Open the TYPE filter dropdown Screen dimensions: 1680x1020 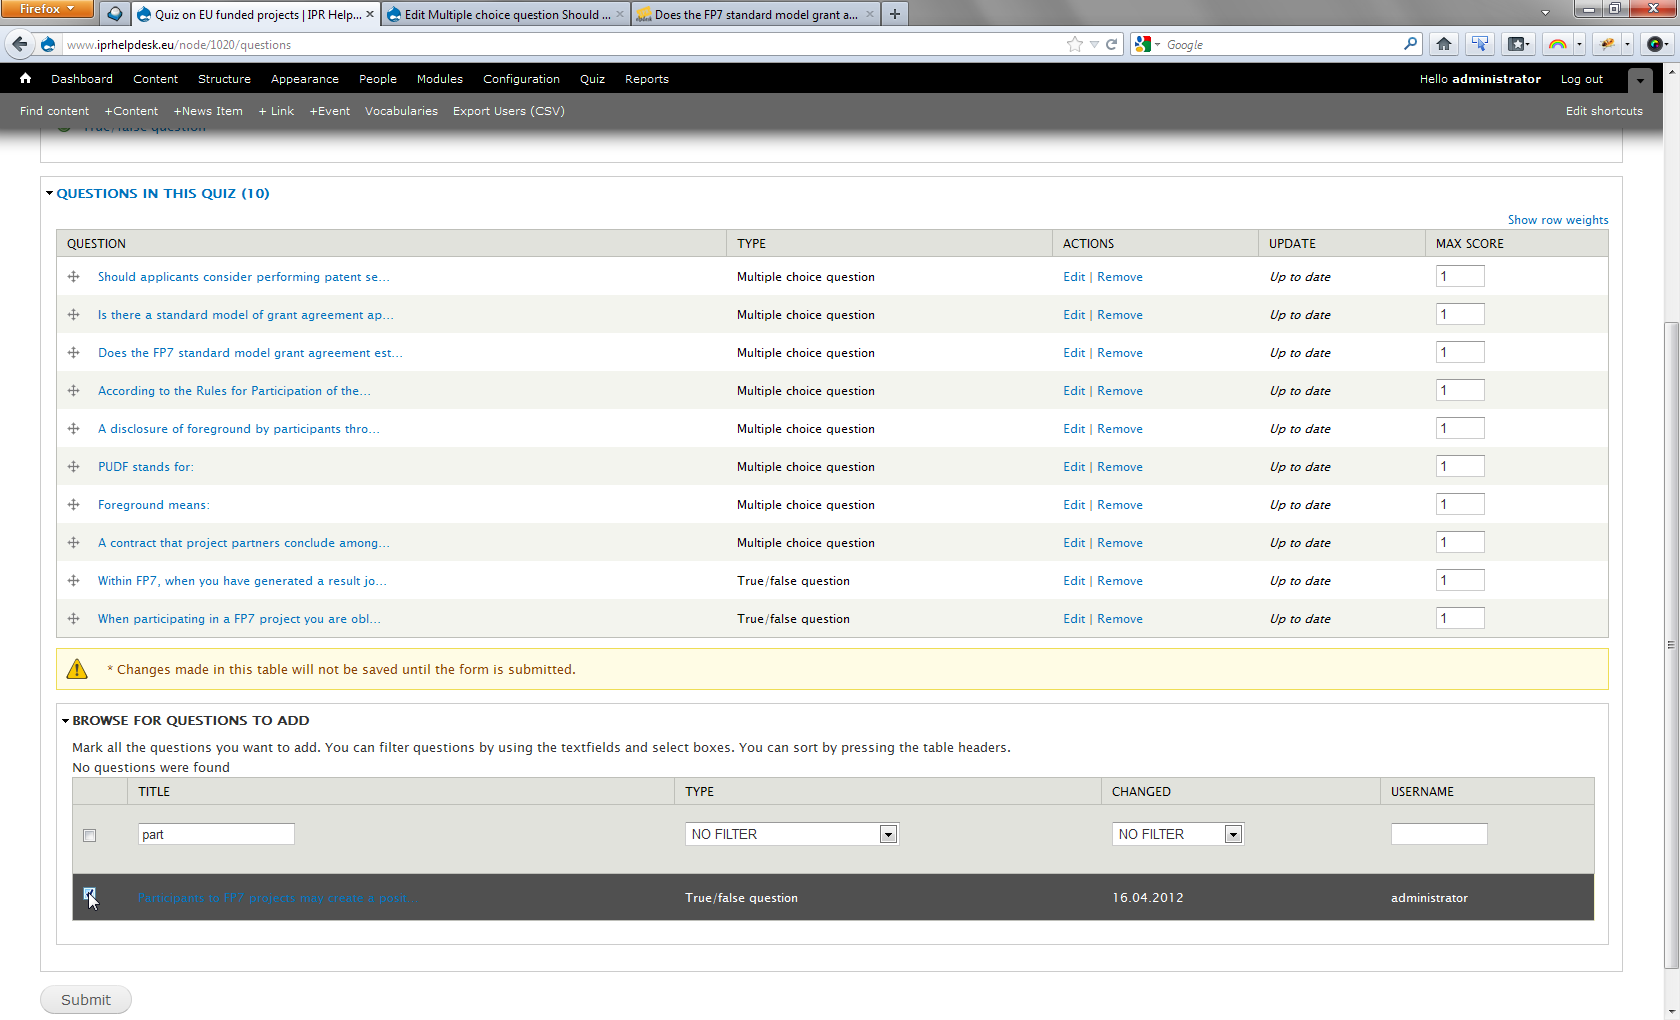pyautogui.click(x=792, y=834)
